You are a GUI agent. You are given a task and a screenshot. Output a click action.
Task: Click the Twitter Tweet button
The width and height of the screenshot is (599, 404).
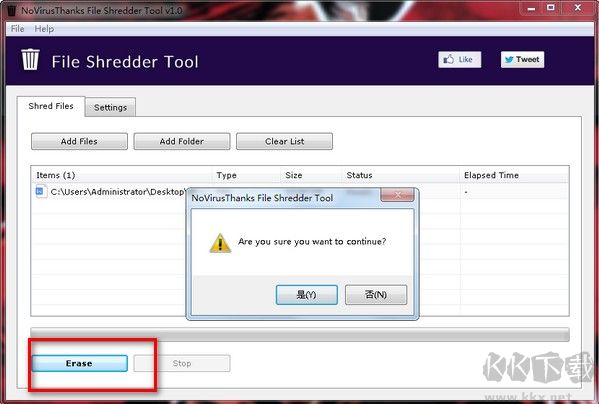522,60
